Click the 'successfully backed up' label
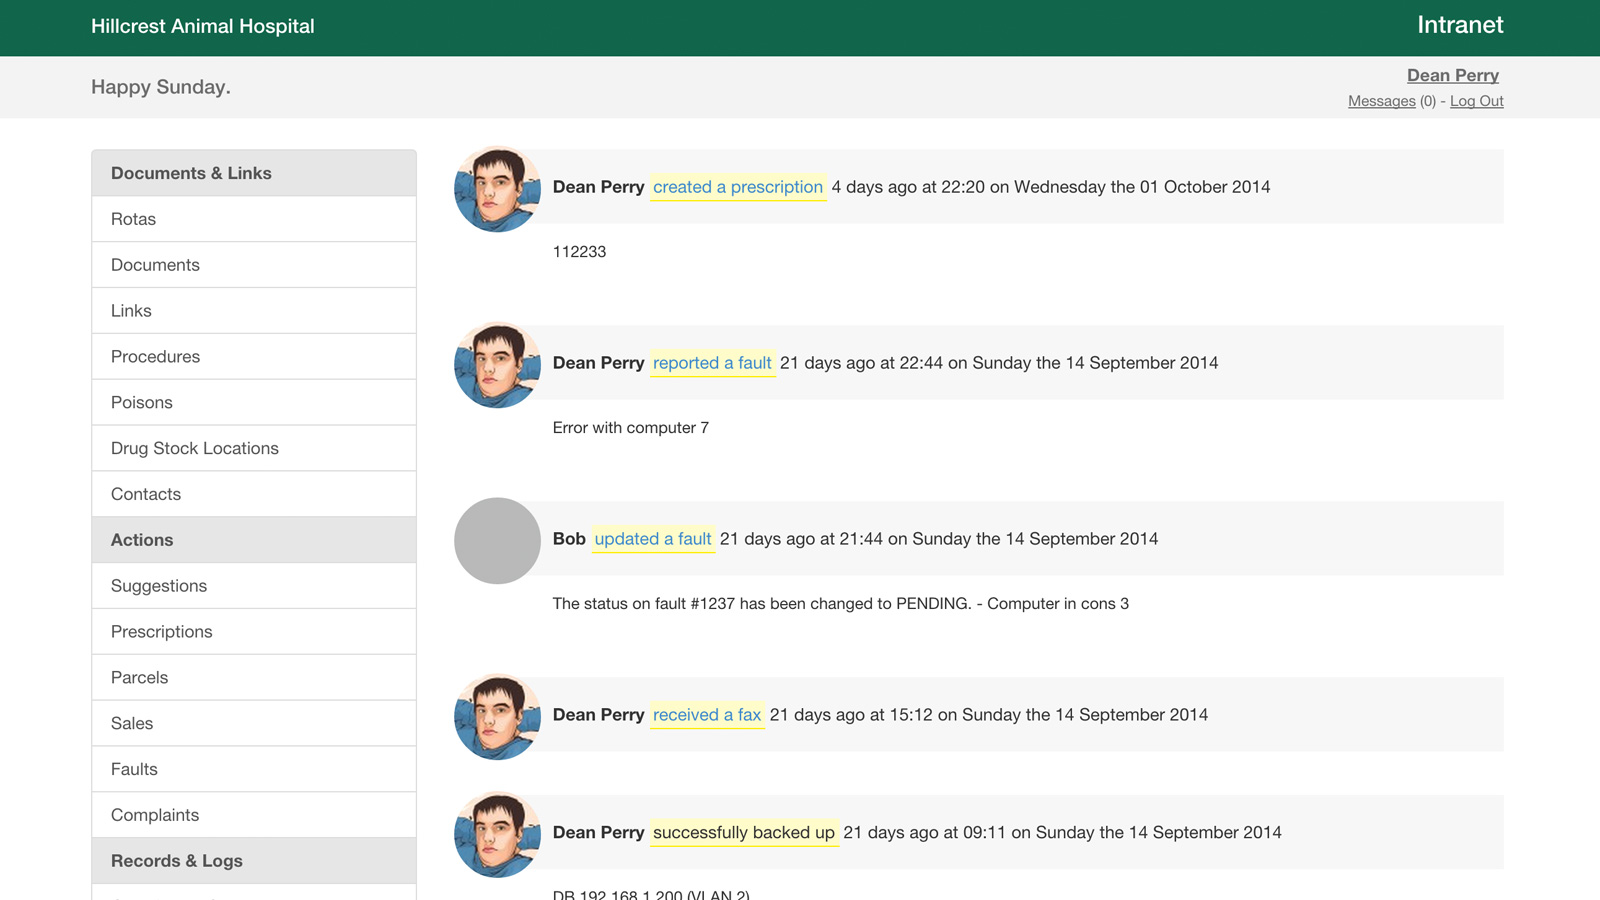 click(x=744, y=833)
